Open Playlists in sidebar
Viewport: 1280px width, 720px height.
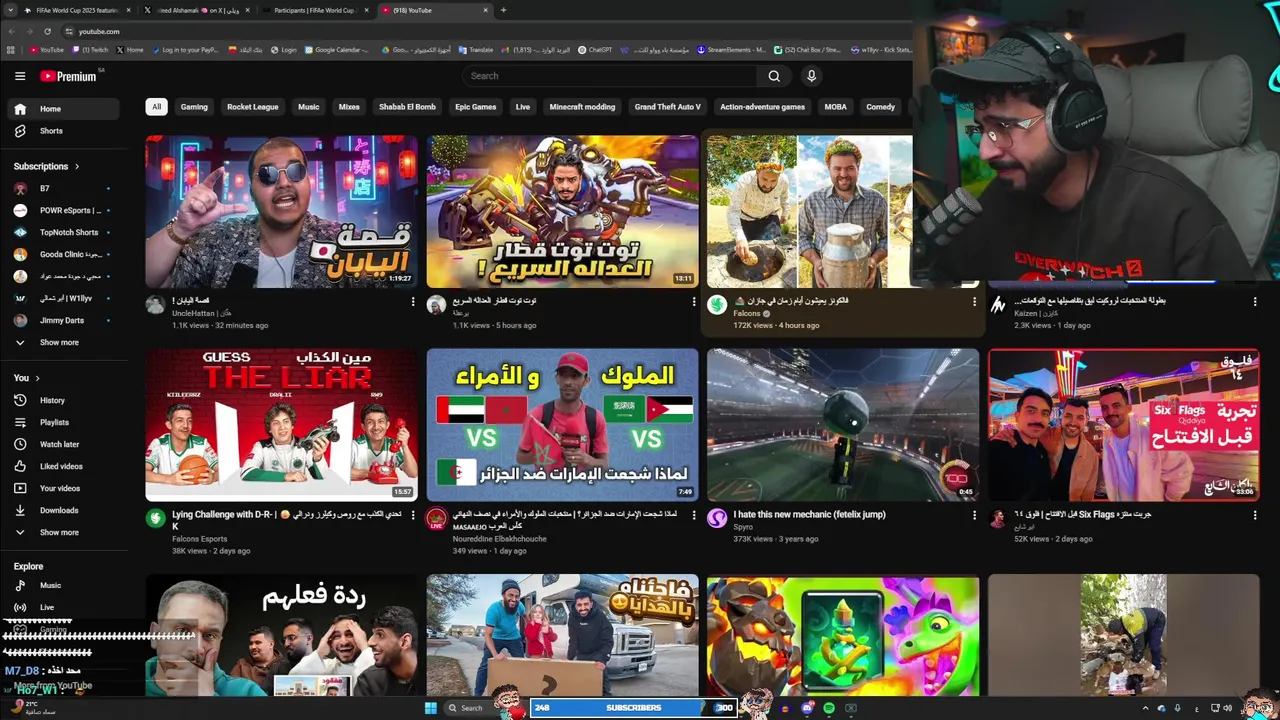(x=63, y=422)
